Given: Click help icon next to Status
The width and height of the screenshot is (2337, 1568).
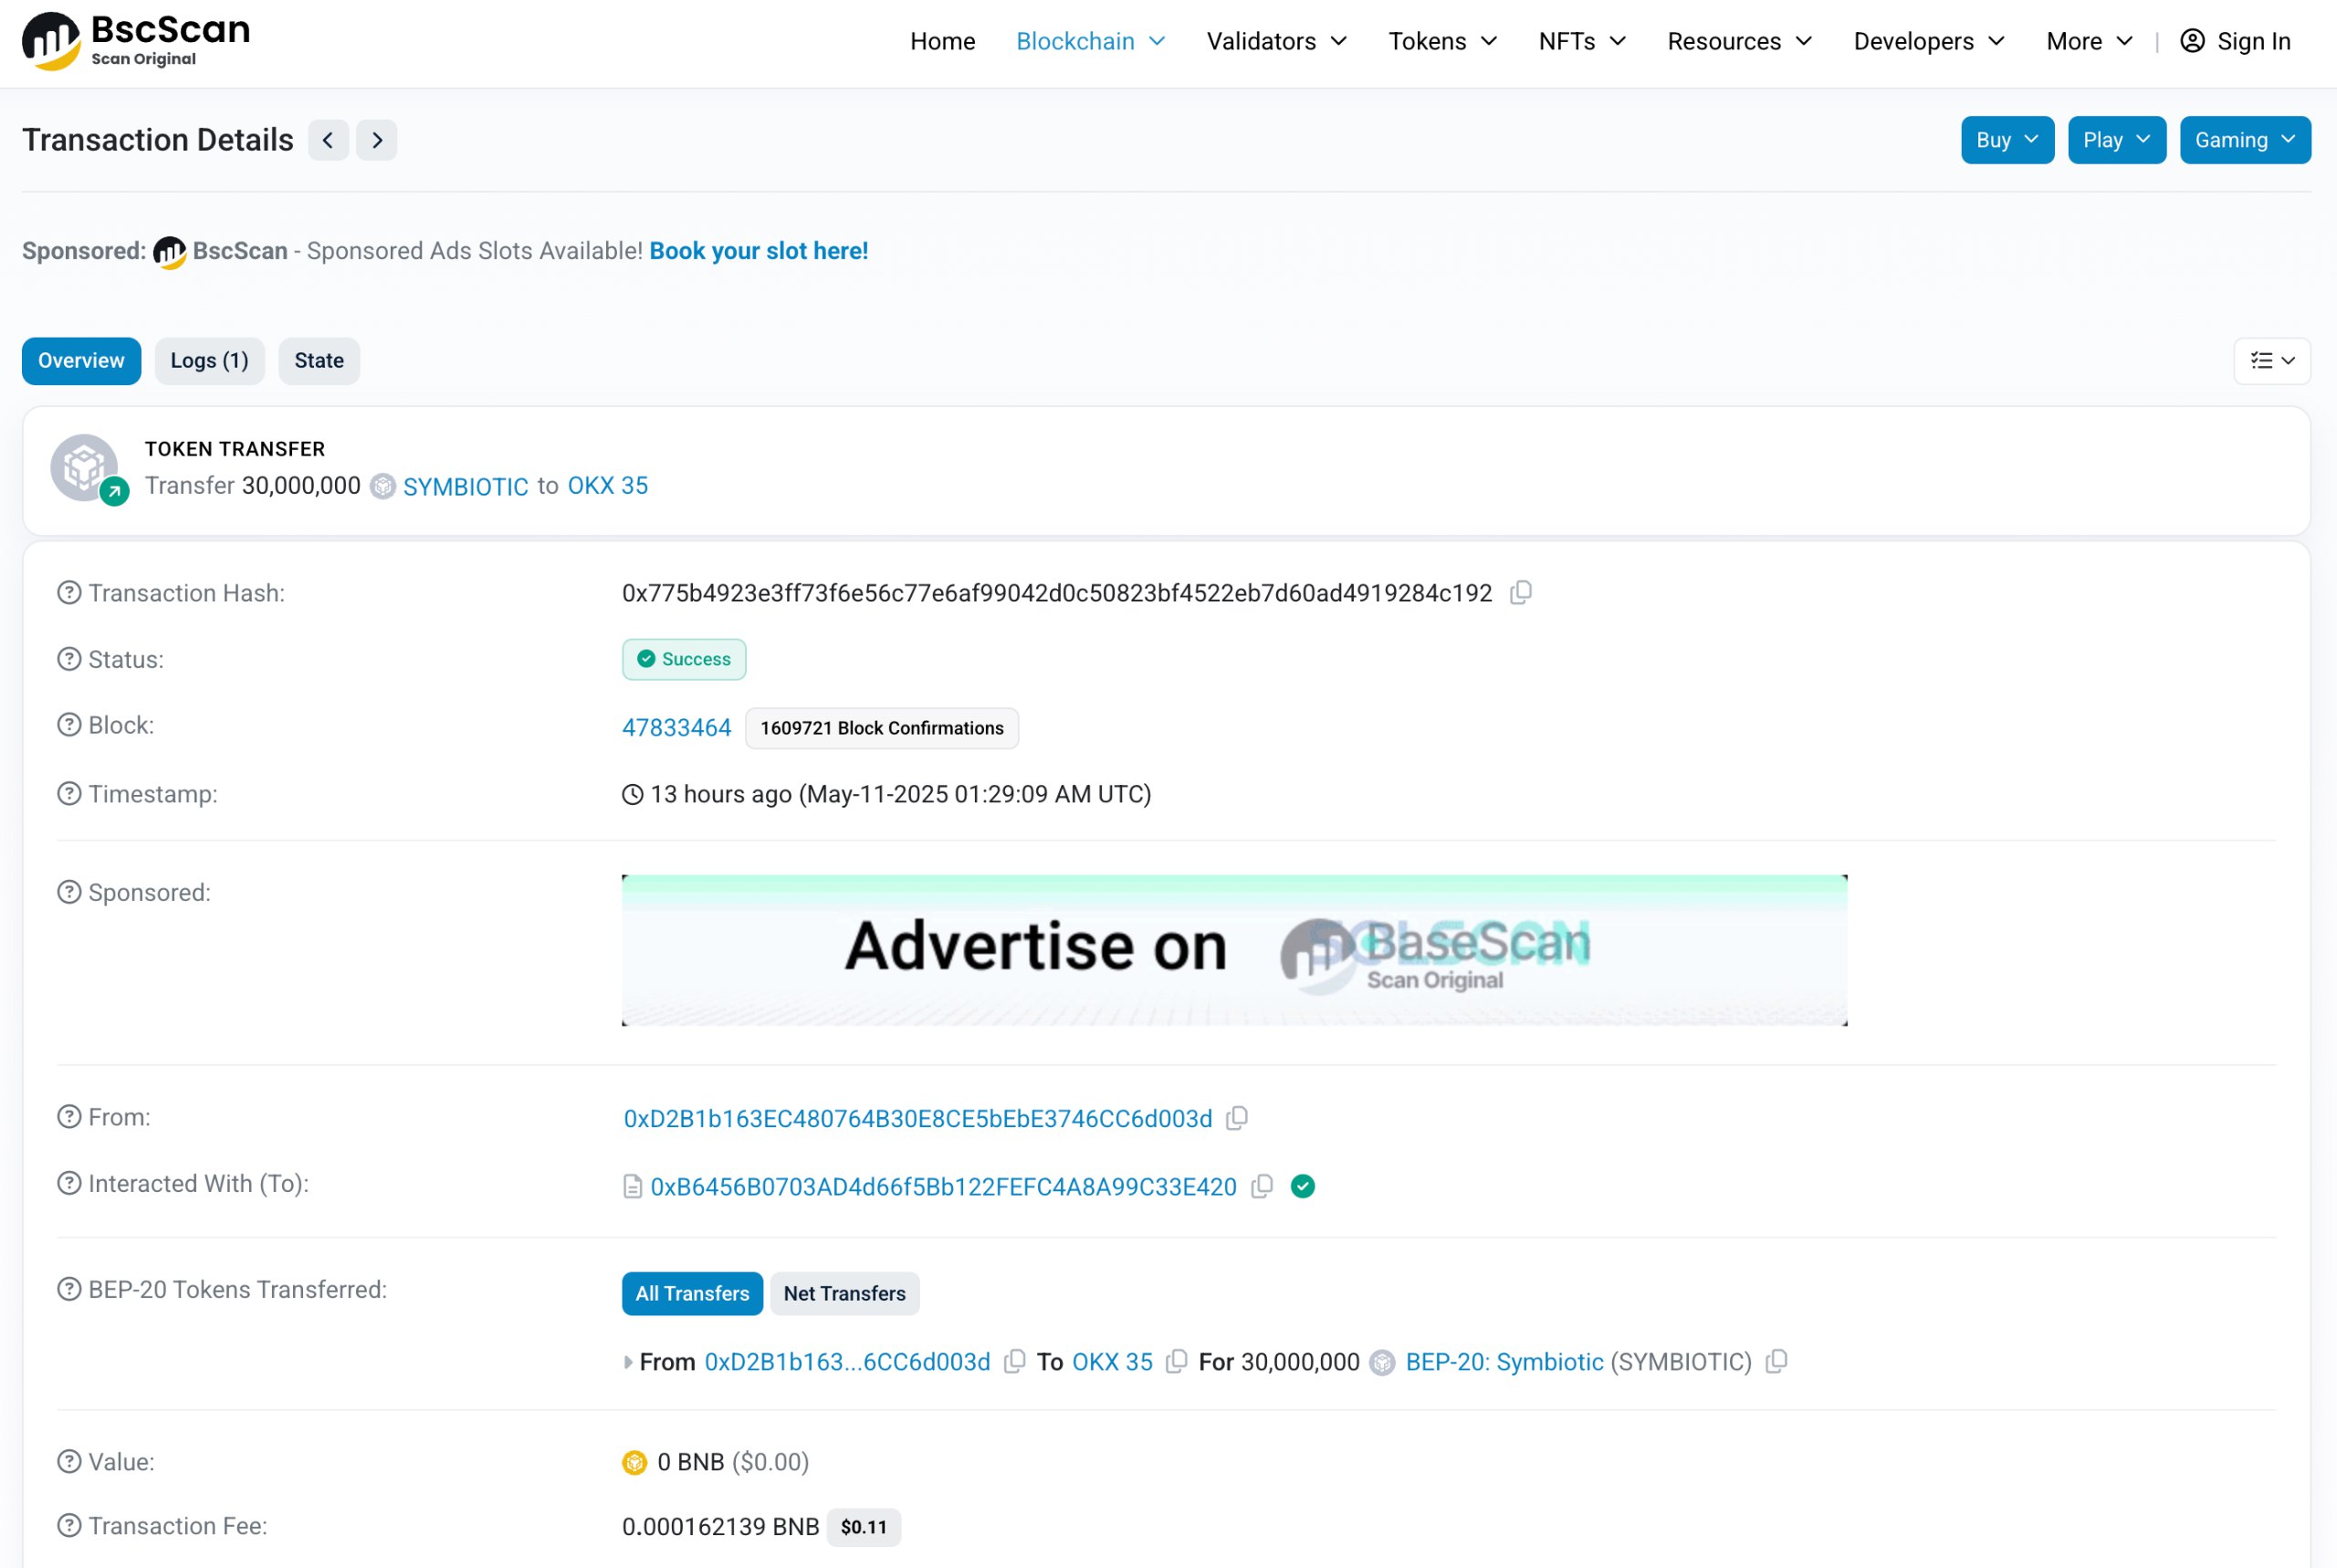Looking at the screenshot, I should tap(69, 659).
